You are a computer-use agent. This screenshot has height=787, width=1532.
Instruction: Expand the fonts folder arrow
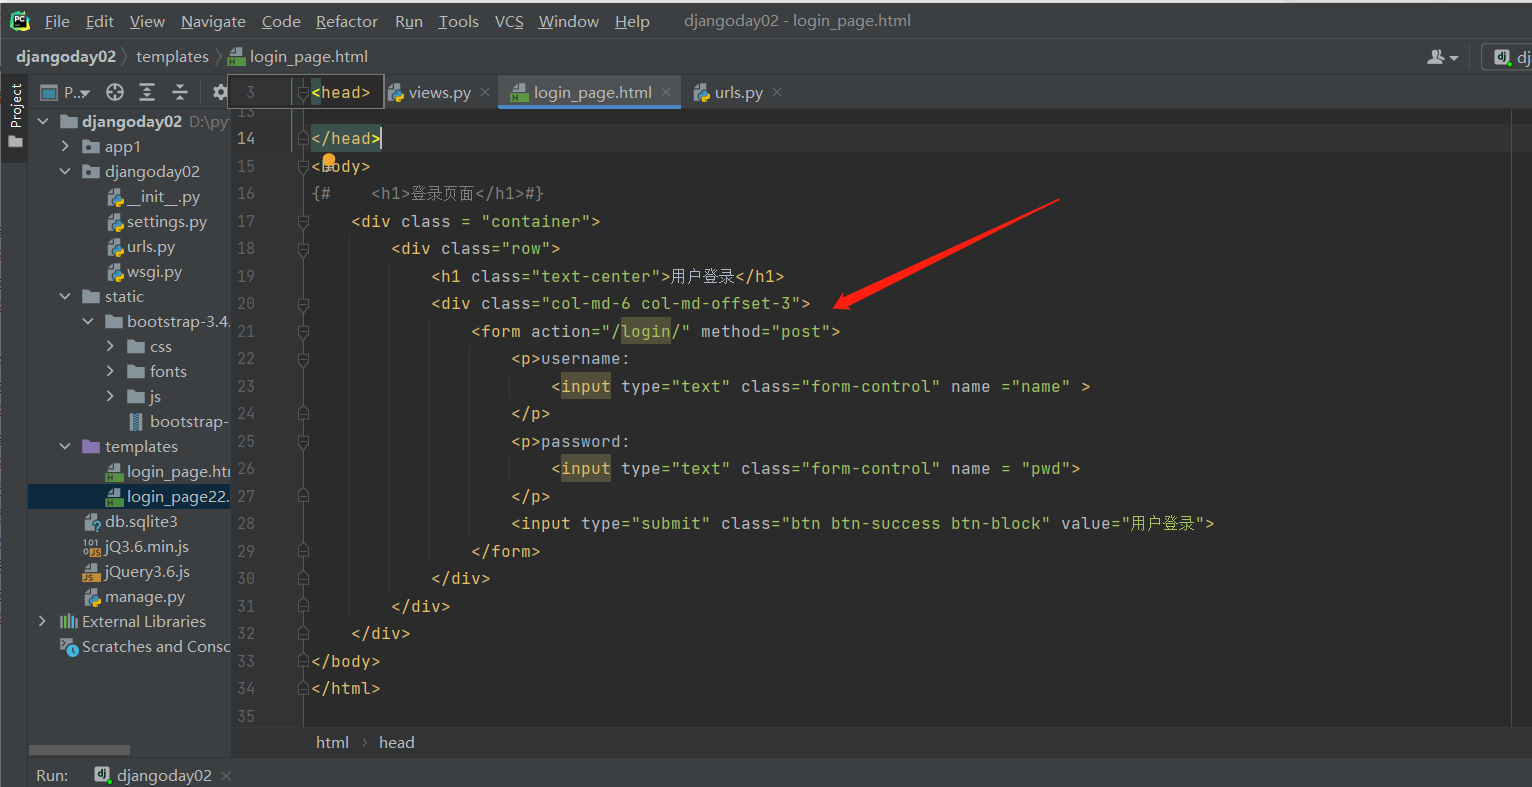[110, 372]
